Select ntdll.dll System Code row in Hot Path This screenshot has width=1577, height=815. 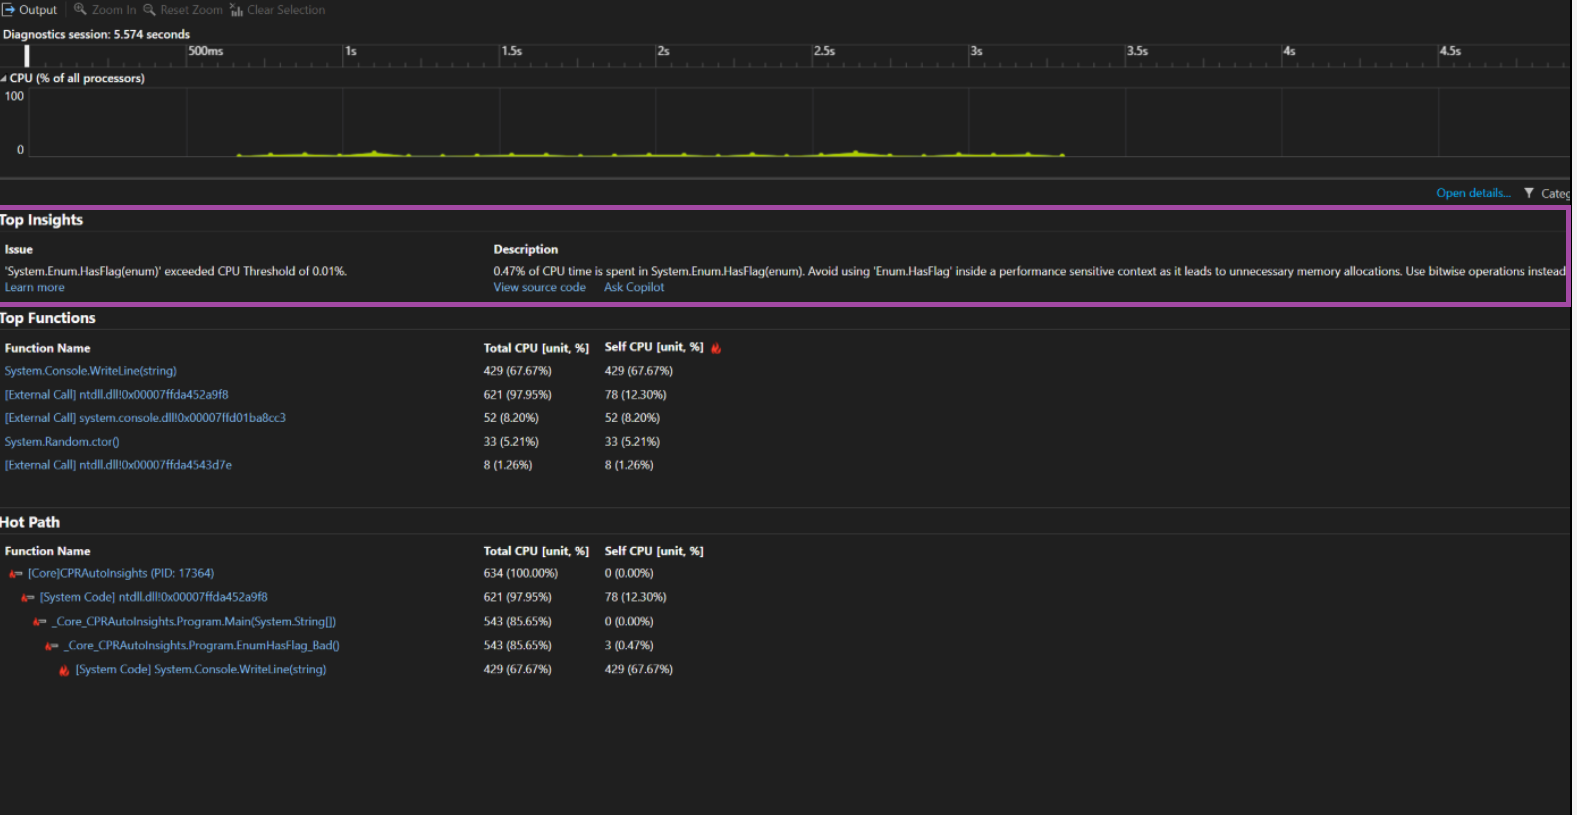point(153,597)
